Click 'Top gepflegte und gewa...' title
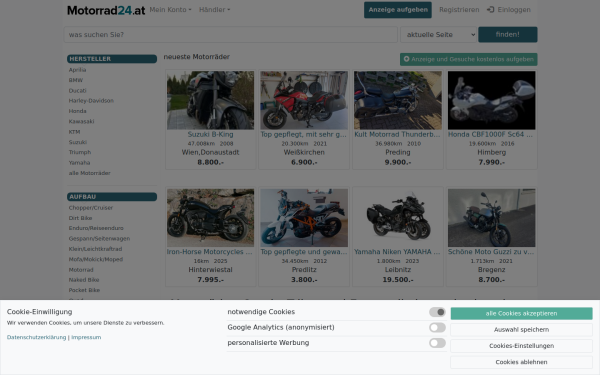 (x=304, y=252)
